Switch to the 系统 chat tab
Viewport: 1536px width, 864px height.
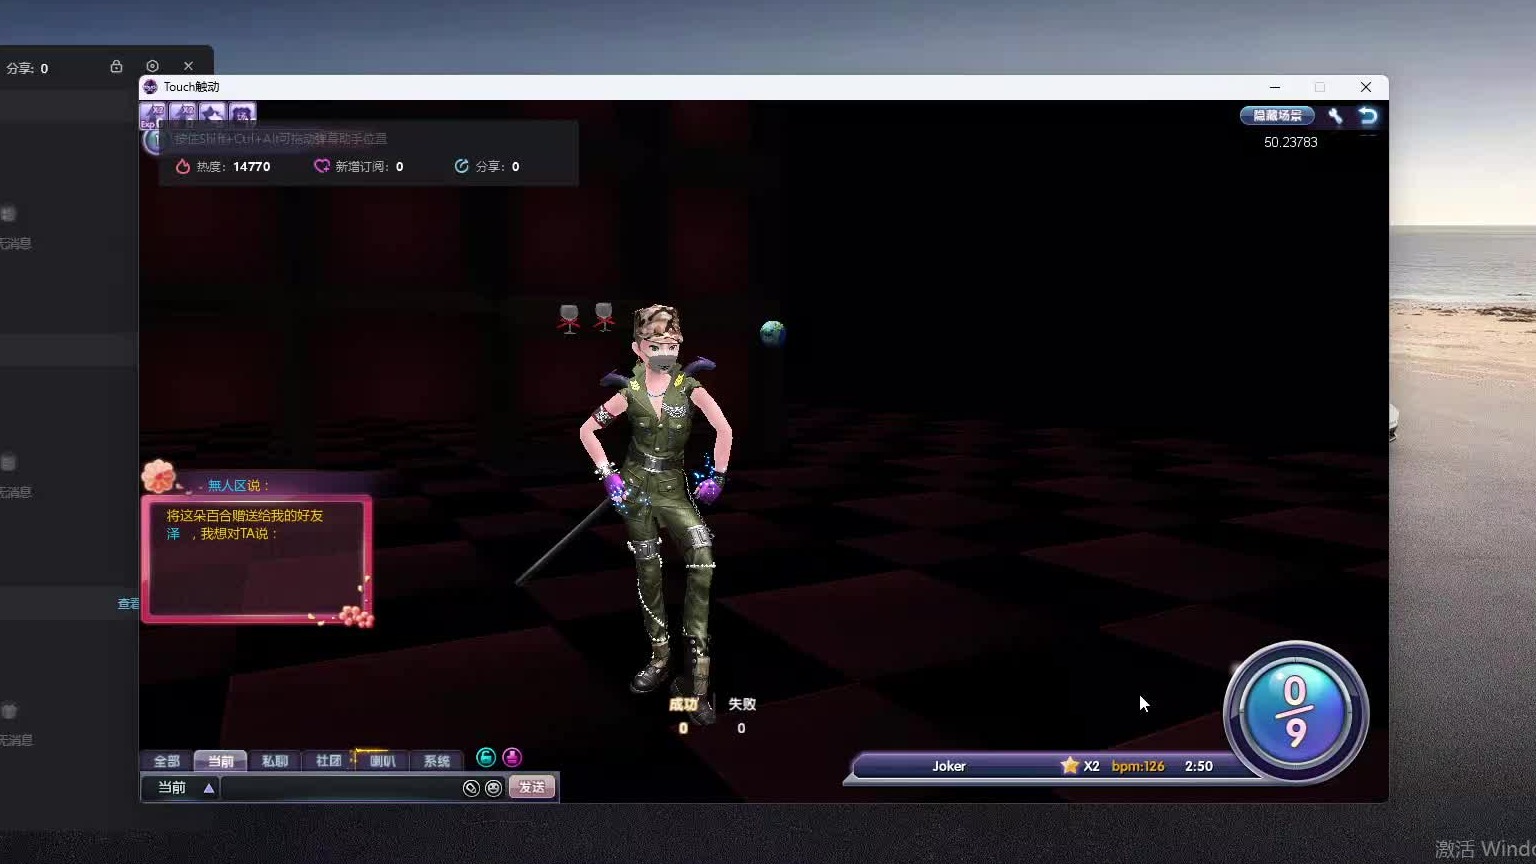(x=437, y=761)
